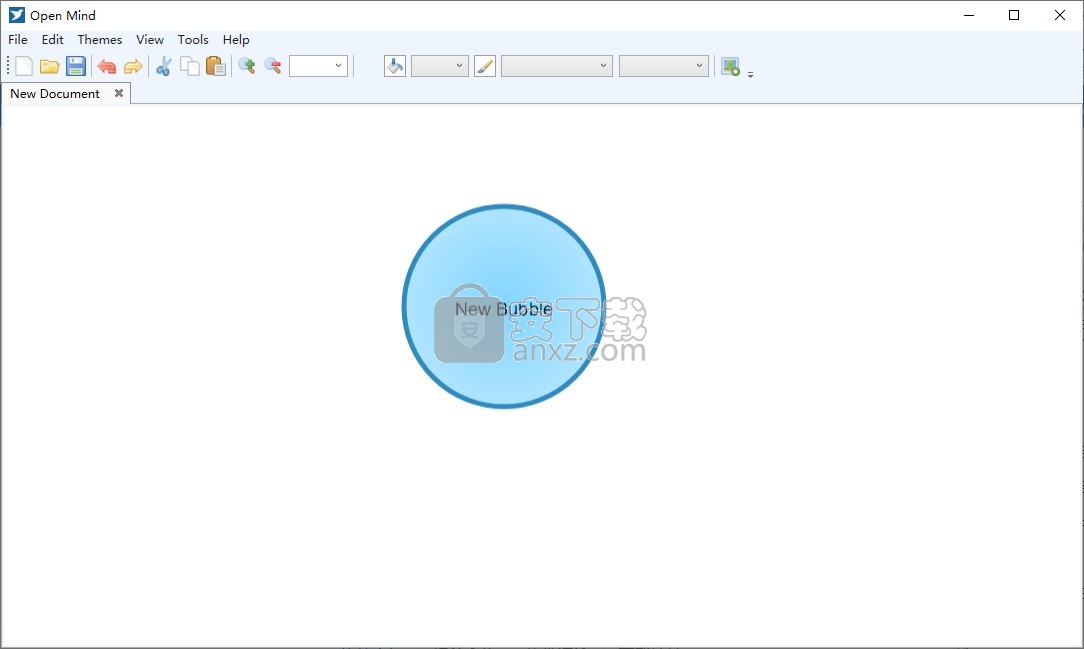Image resolution: width=1084 pixels, height=649 pixels.
Task: Close the New Document tab
Action: [119, 93]
